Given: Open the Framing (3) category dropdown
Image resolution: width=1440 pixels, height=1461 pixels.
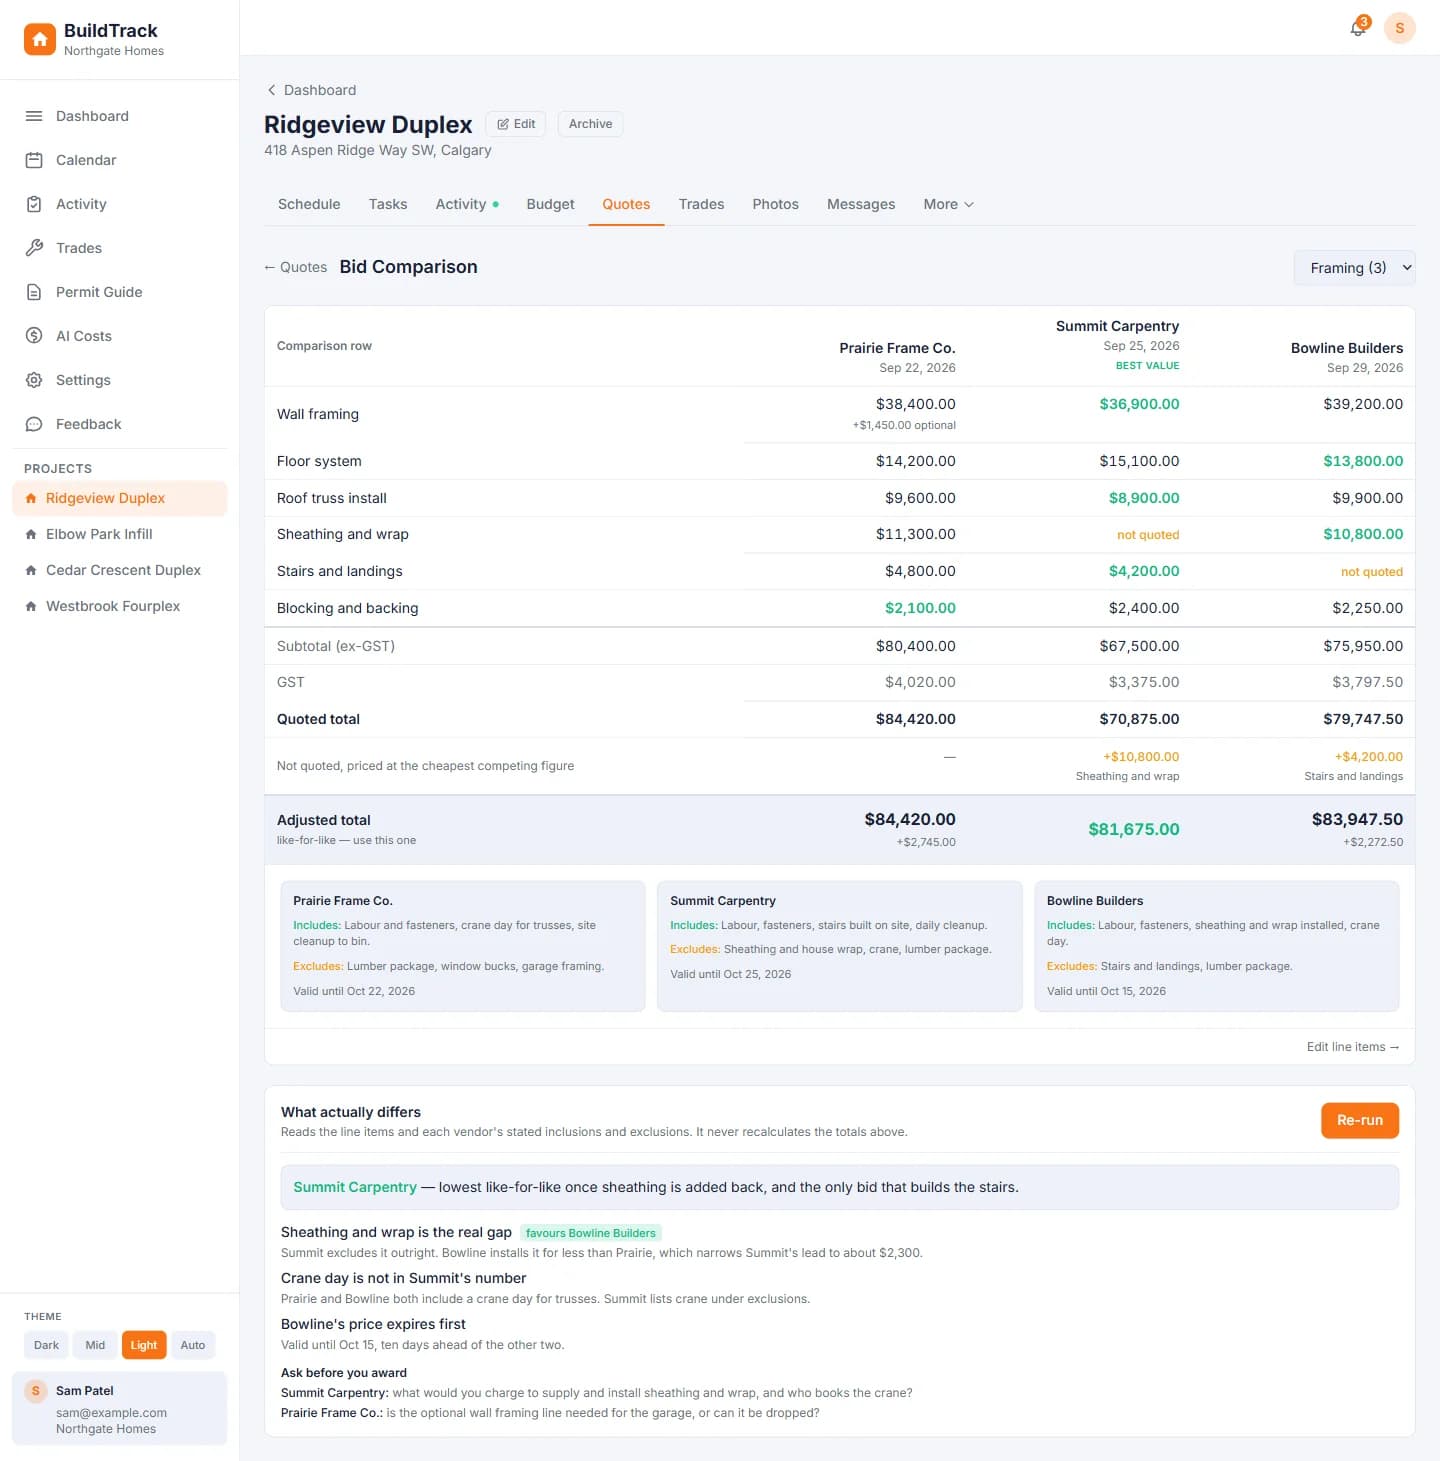Looking at the screenshot, I should point(1354,268).
